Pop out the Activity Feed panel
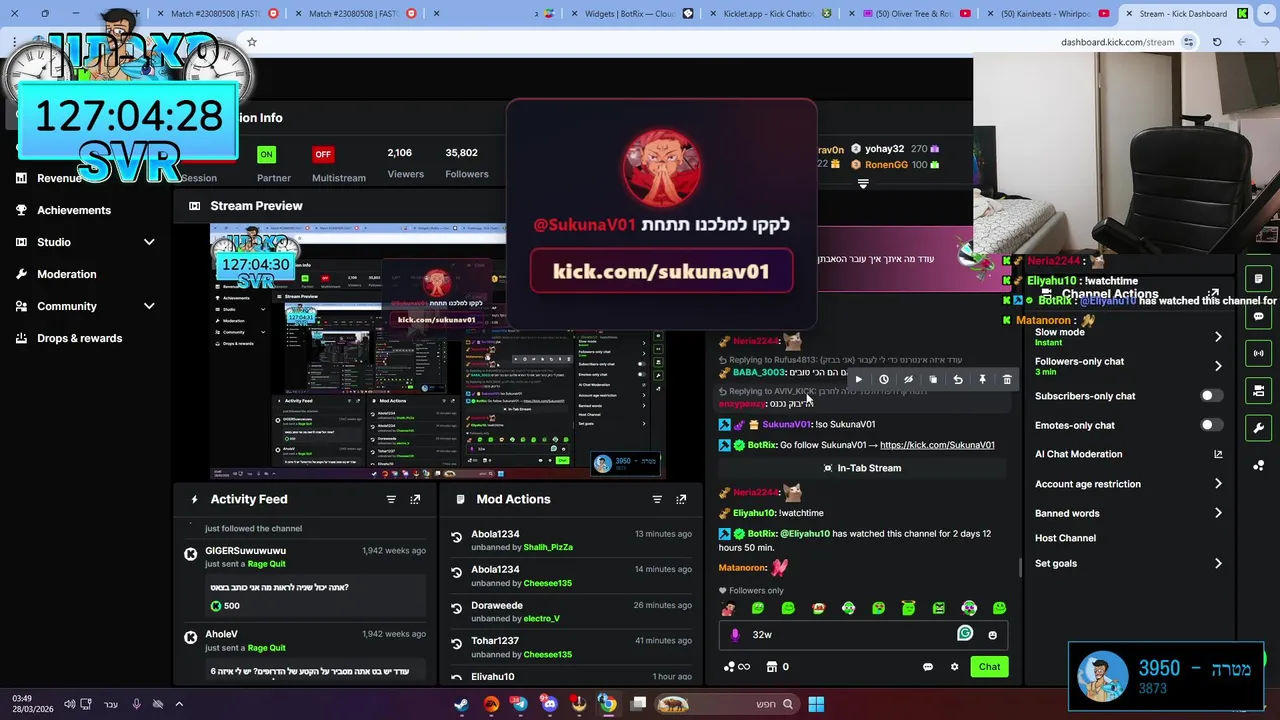This screenshot has height=720, width=1280. [x=415, y=499]
